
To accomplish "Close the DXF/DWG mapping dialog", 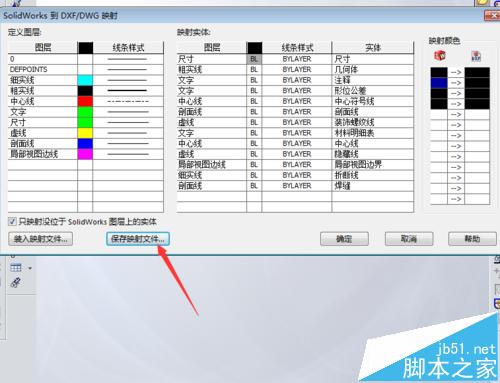I will (x=492, y=15).
